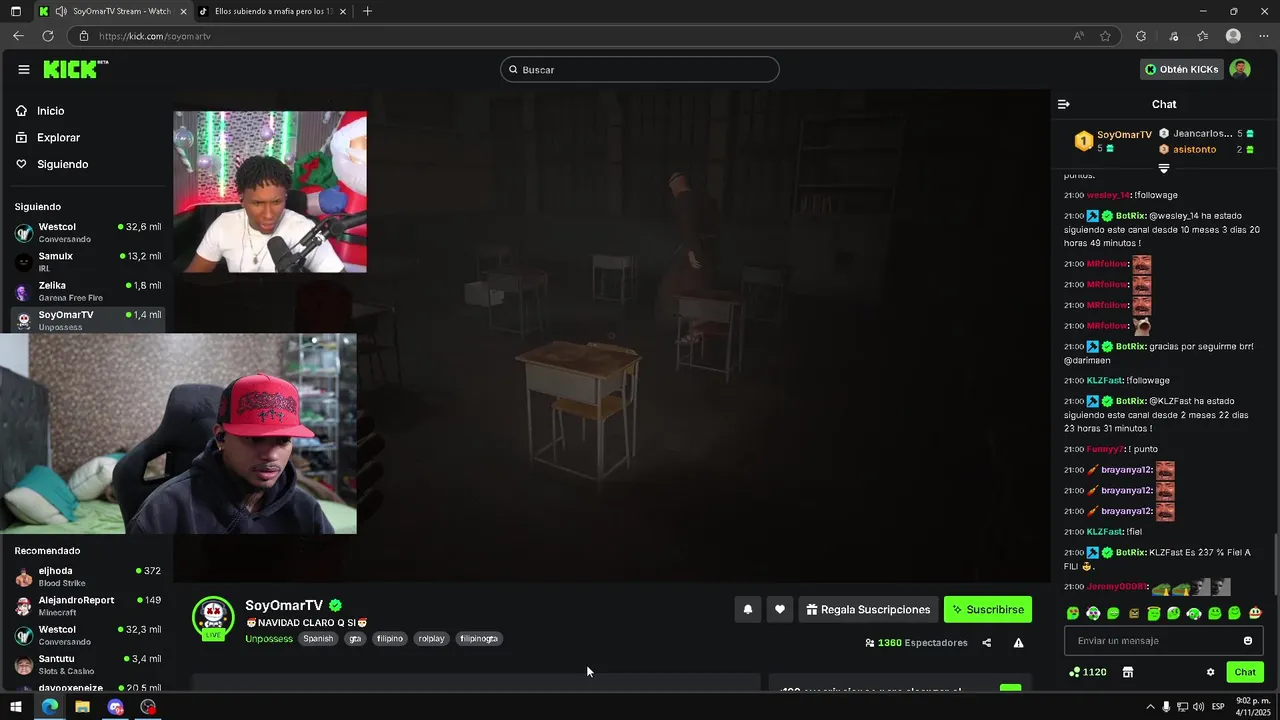Open Edge settings and more menu
The image size is (1280, 720).
point(1262,36)
